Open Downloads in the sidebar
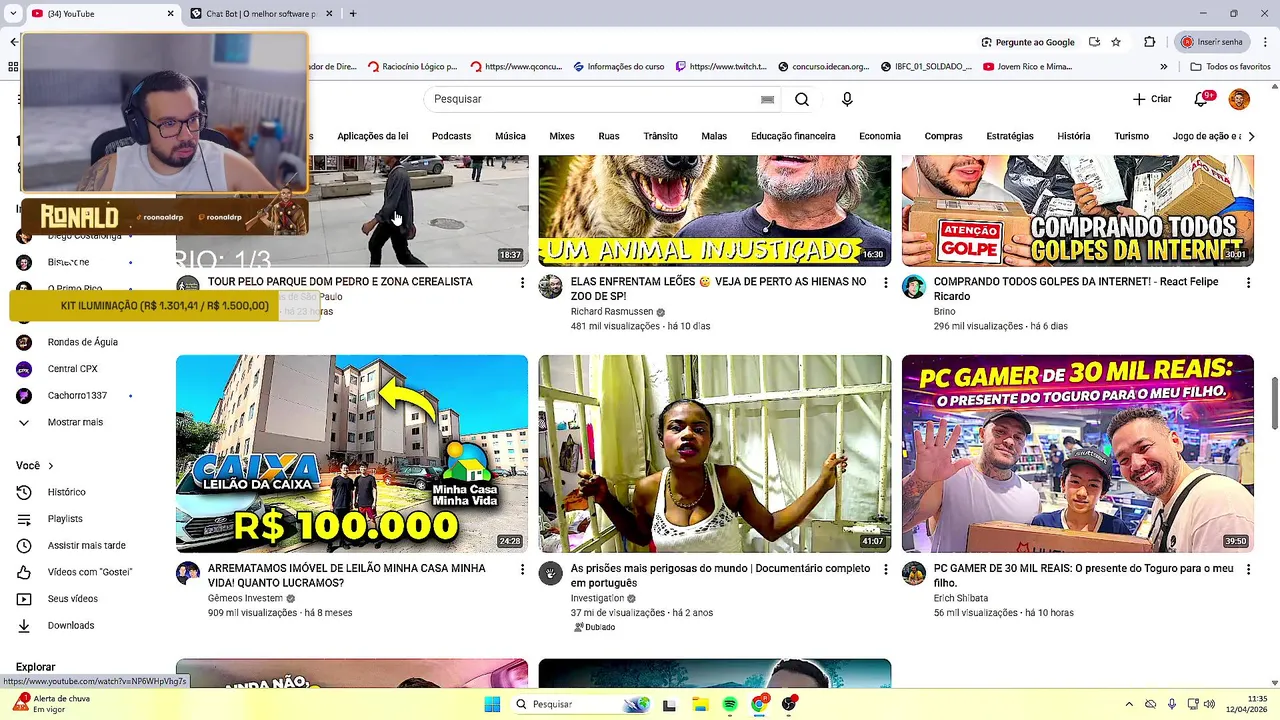The width and height of the screenshot is (1280, 720). click(x=70, y=626)
